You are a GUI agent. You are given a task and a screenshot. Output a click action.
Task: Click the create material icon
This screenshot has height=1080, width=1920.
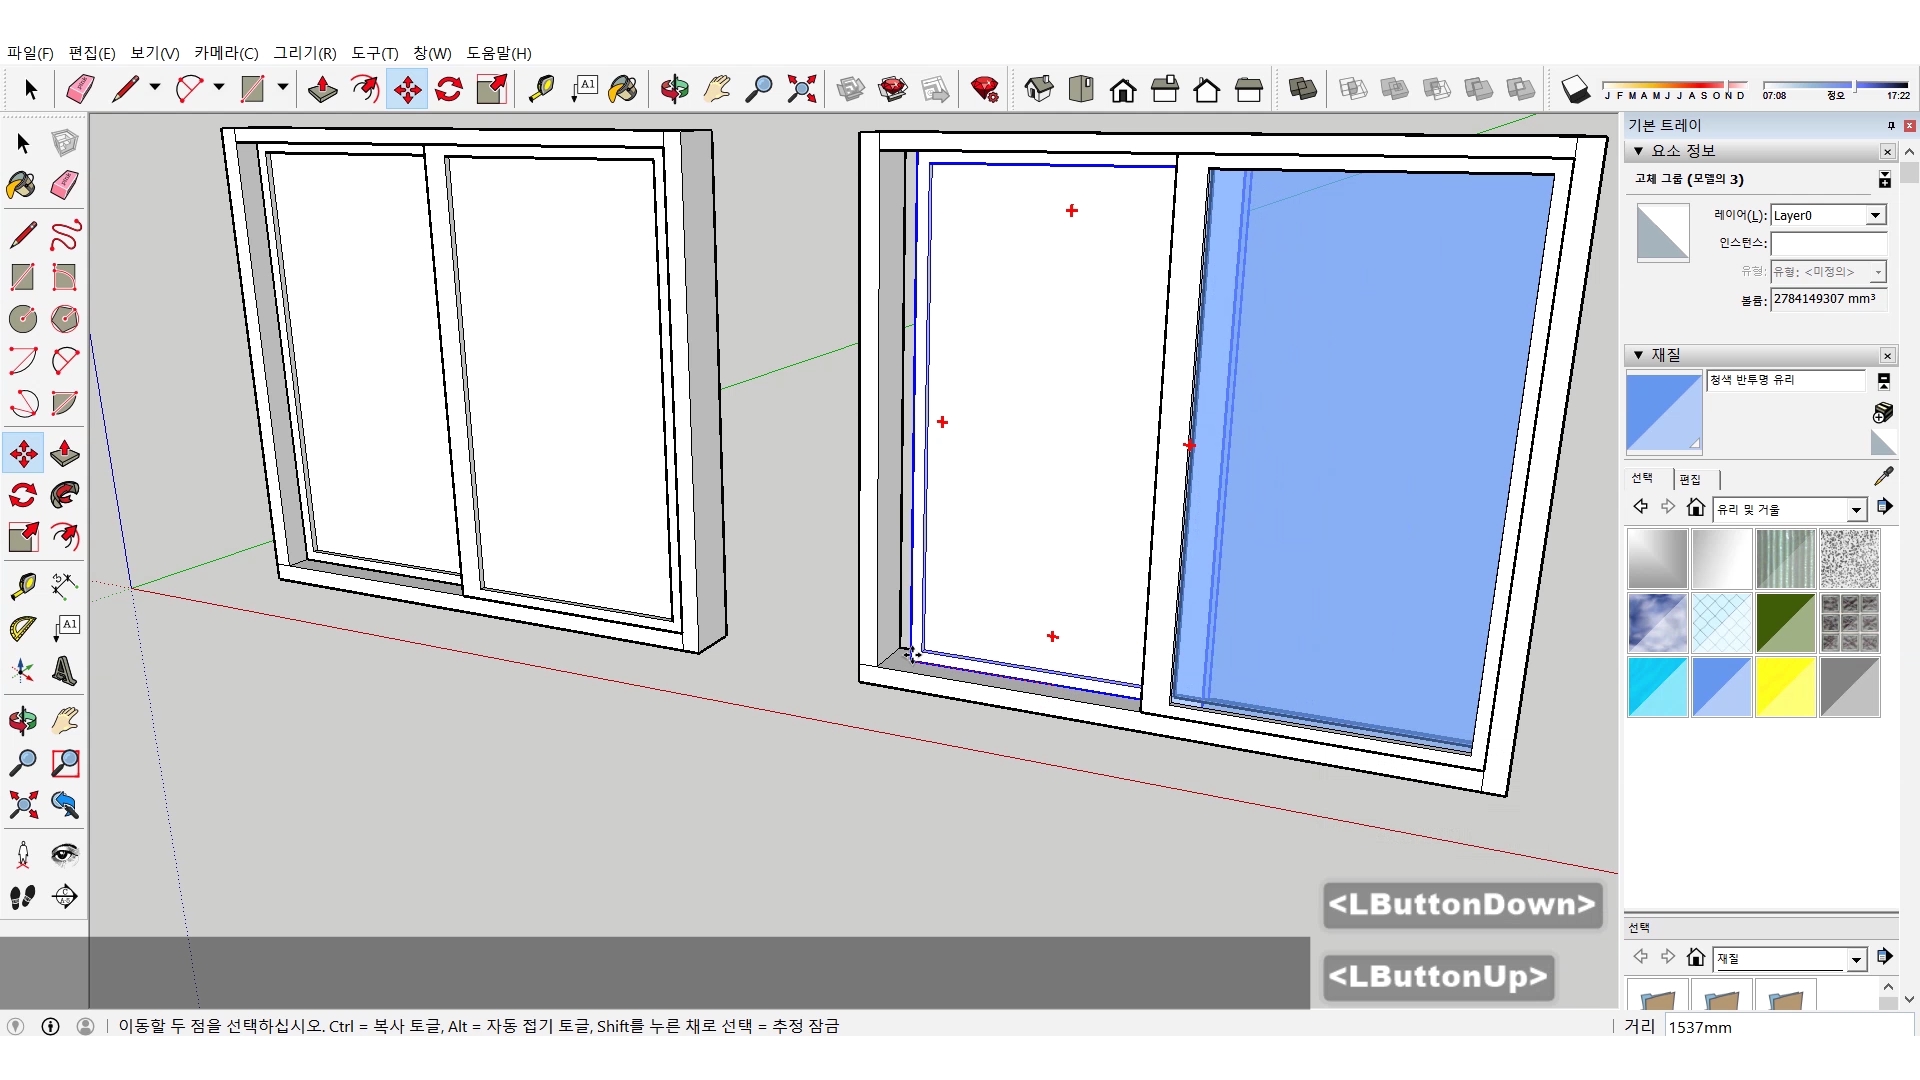1883,413
